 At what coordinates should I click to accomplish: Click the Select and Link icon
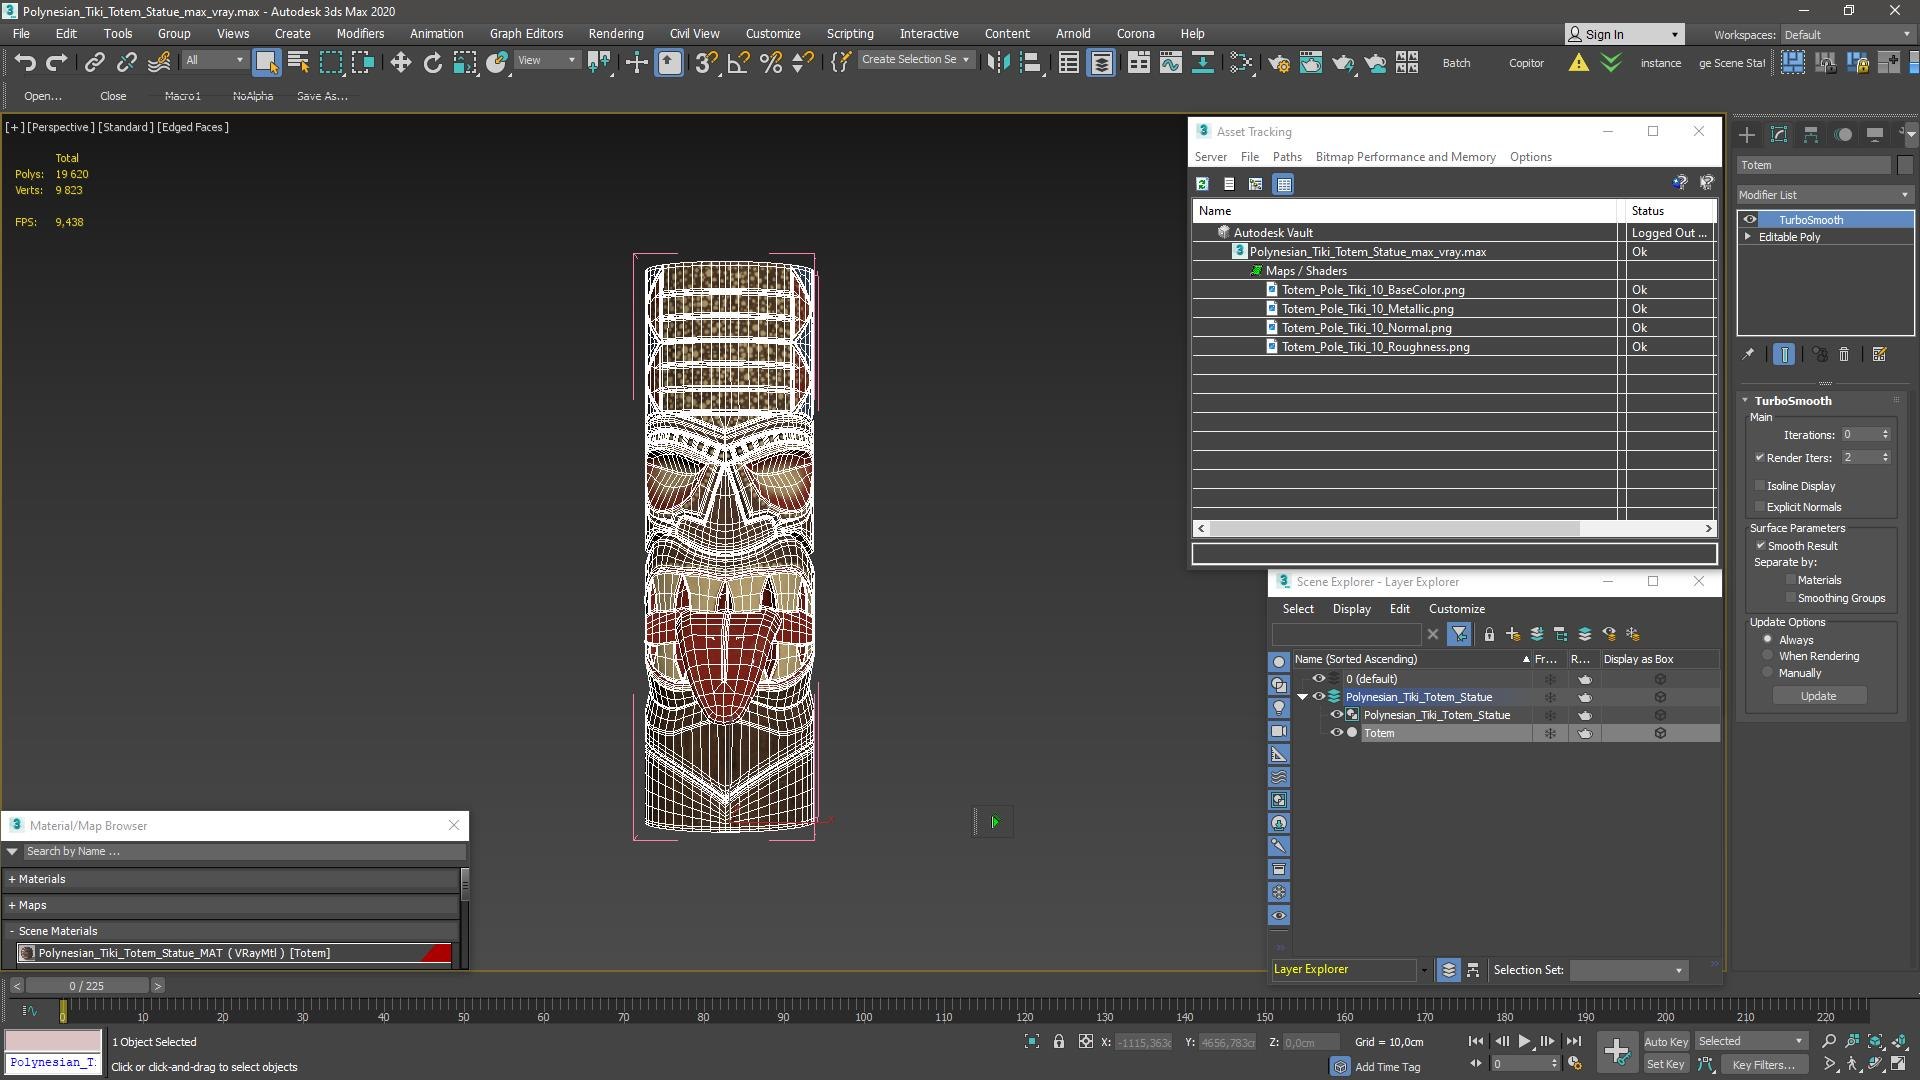(94, 63)
